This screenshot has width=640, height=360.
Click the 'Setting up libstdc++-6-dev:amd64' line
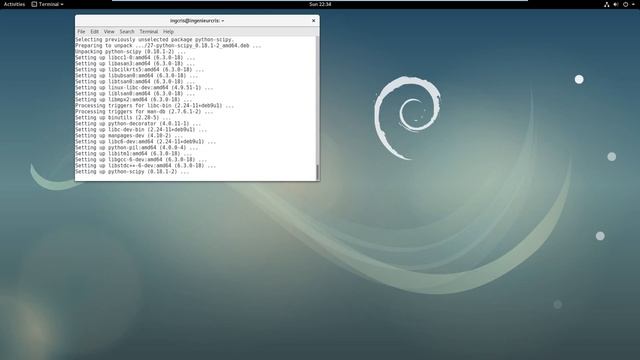coord(146,166)
